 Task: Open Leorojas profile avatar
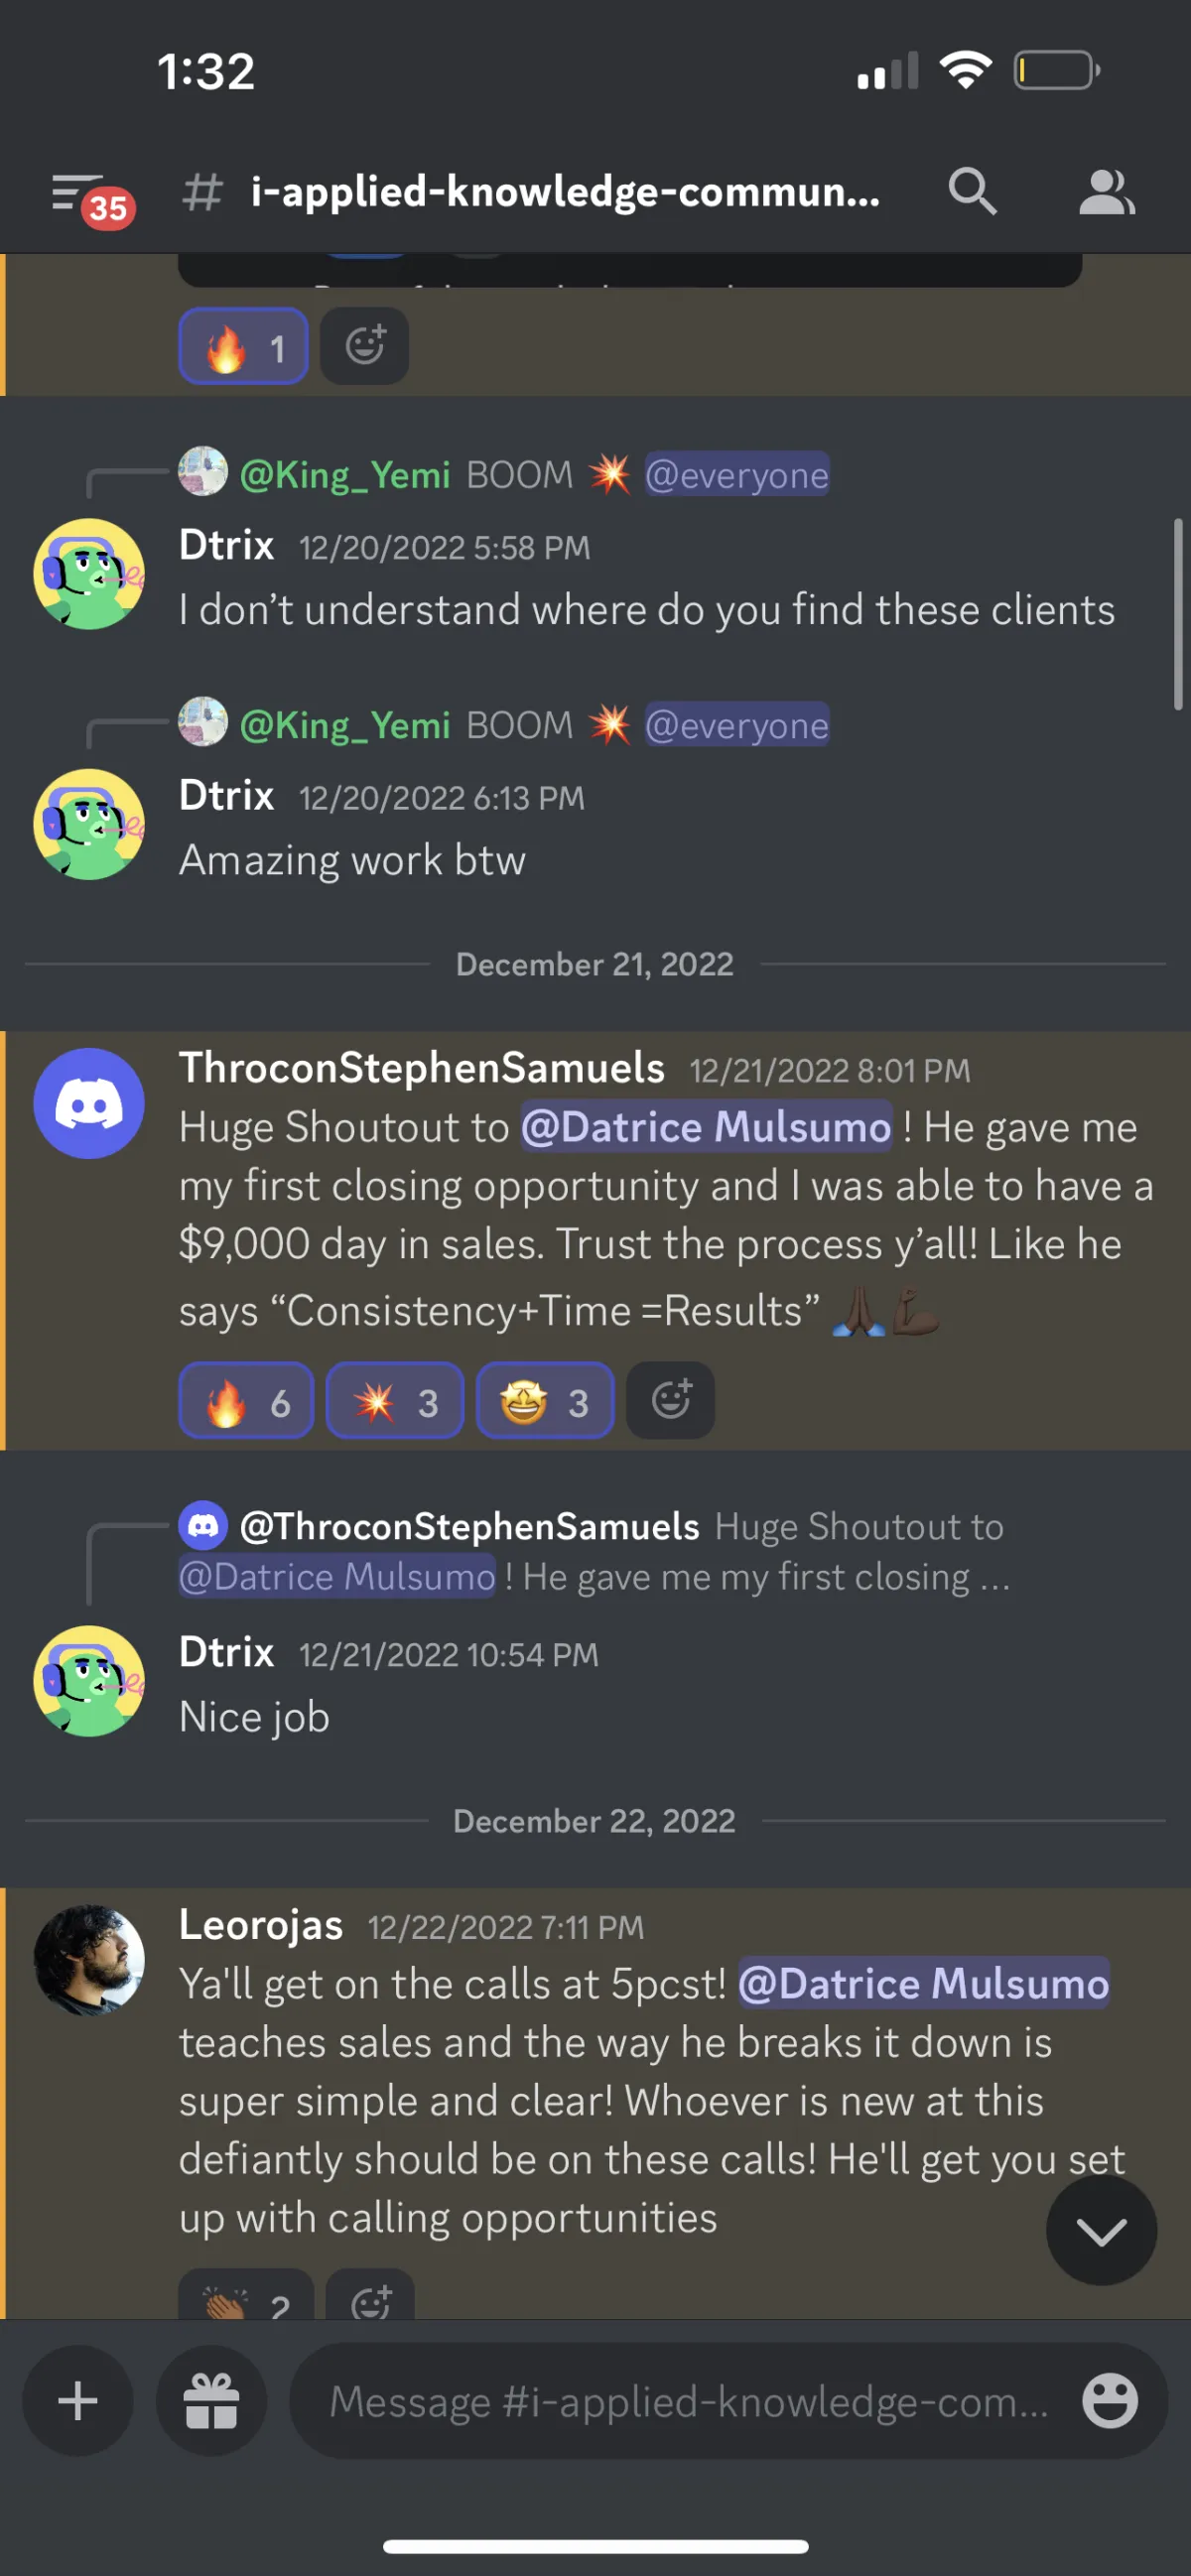pyautogui.click(x=89, y=1959)
